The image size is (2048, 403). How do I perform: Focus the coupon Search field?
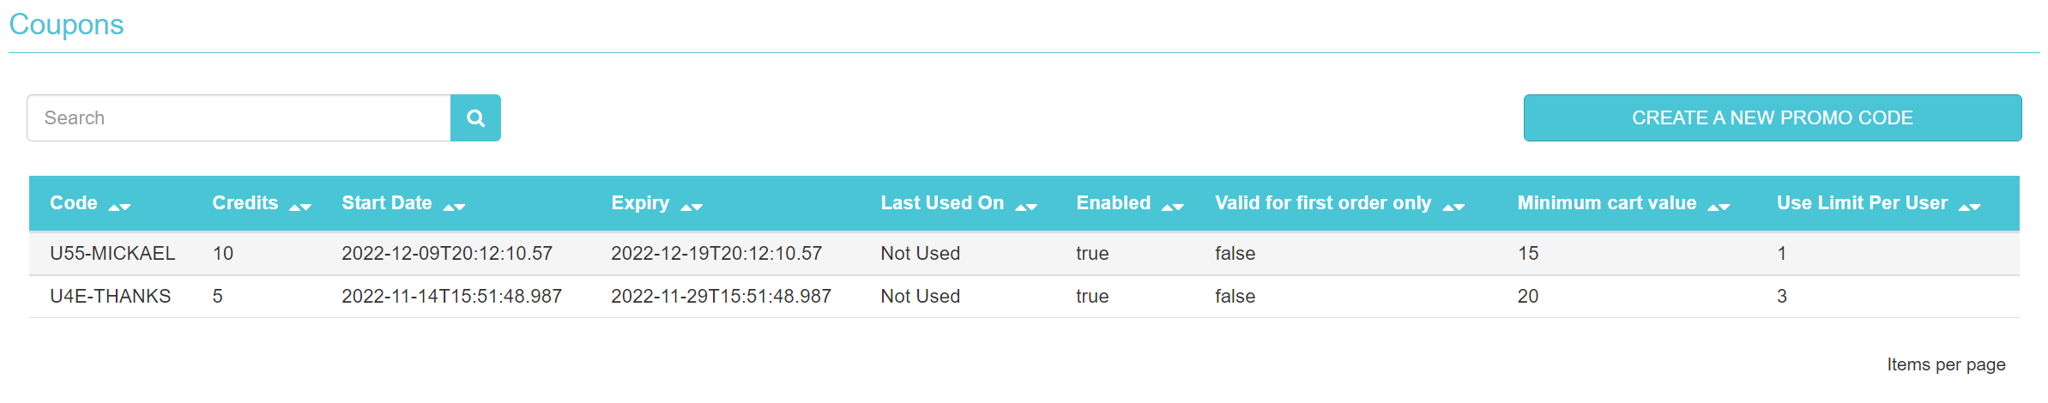point(239,118)
